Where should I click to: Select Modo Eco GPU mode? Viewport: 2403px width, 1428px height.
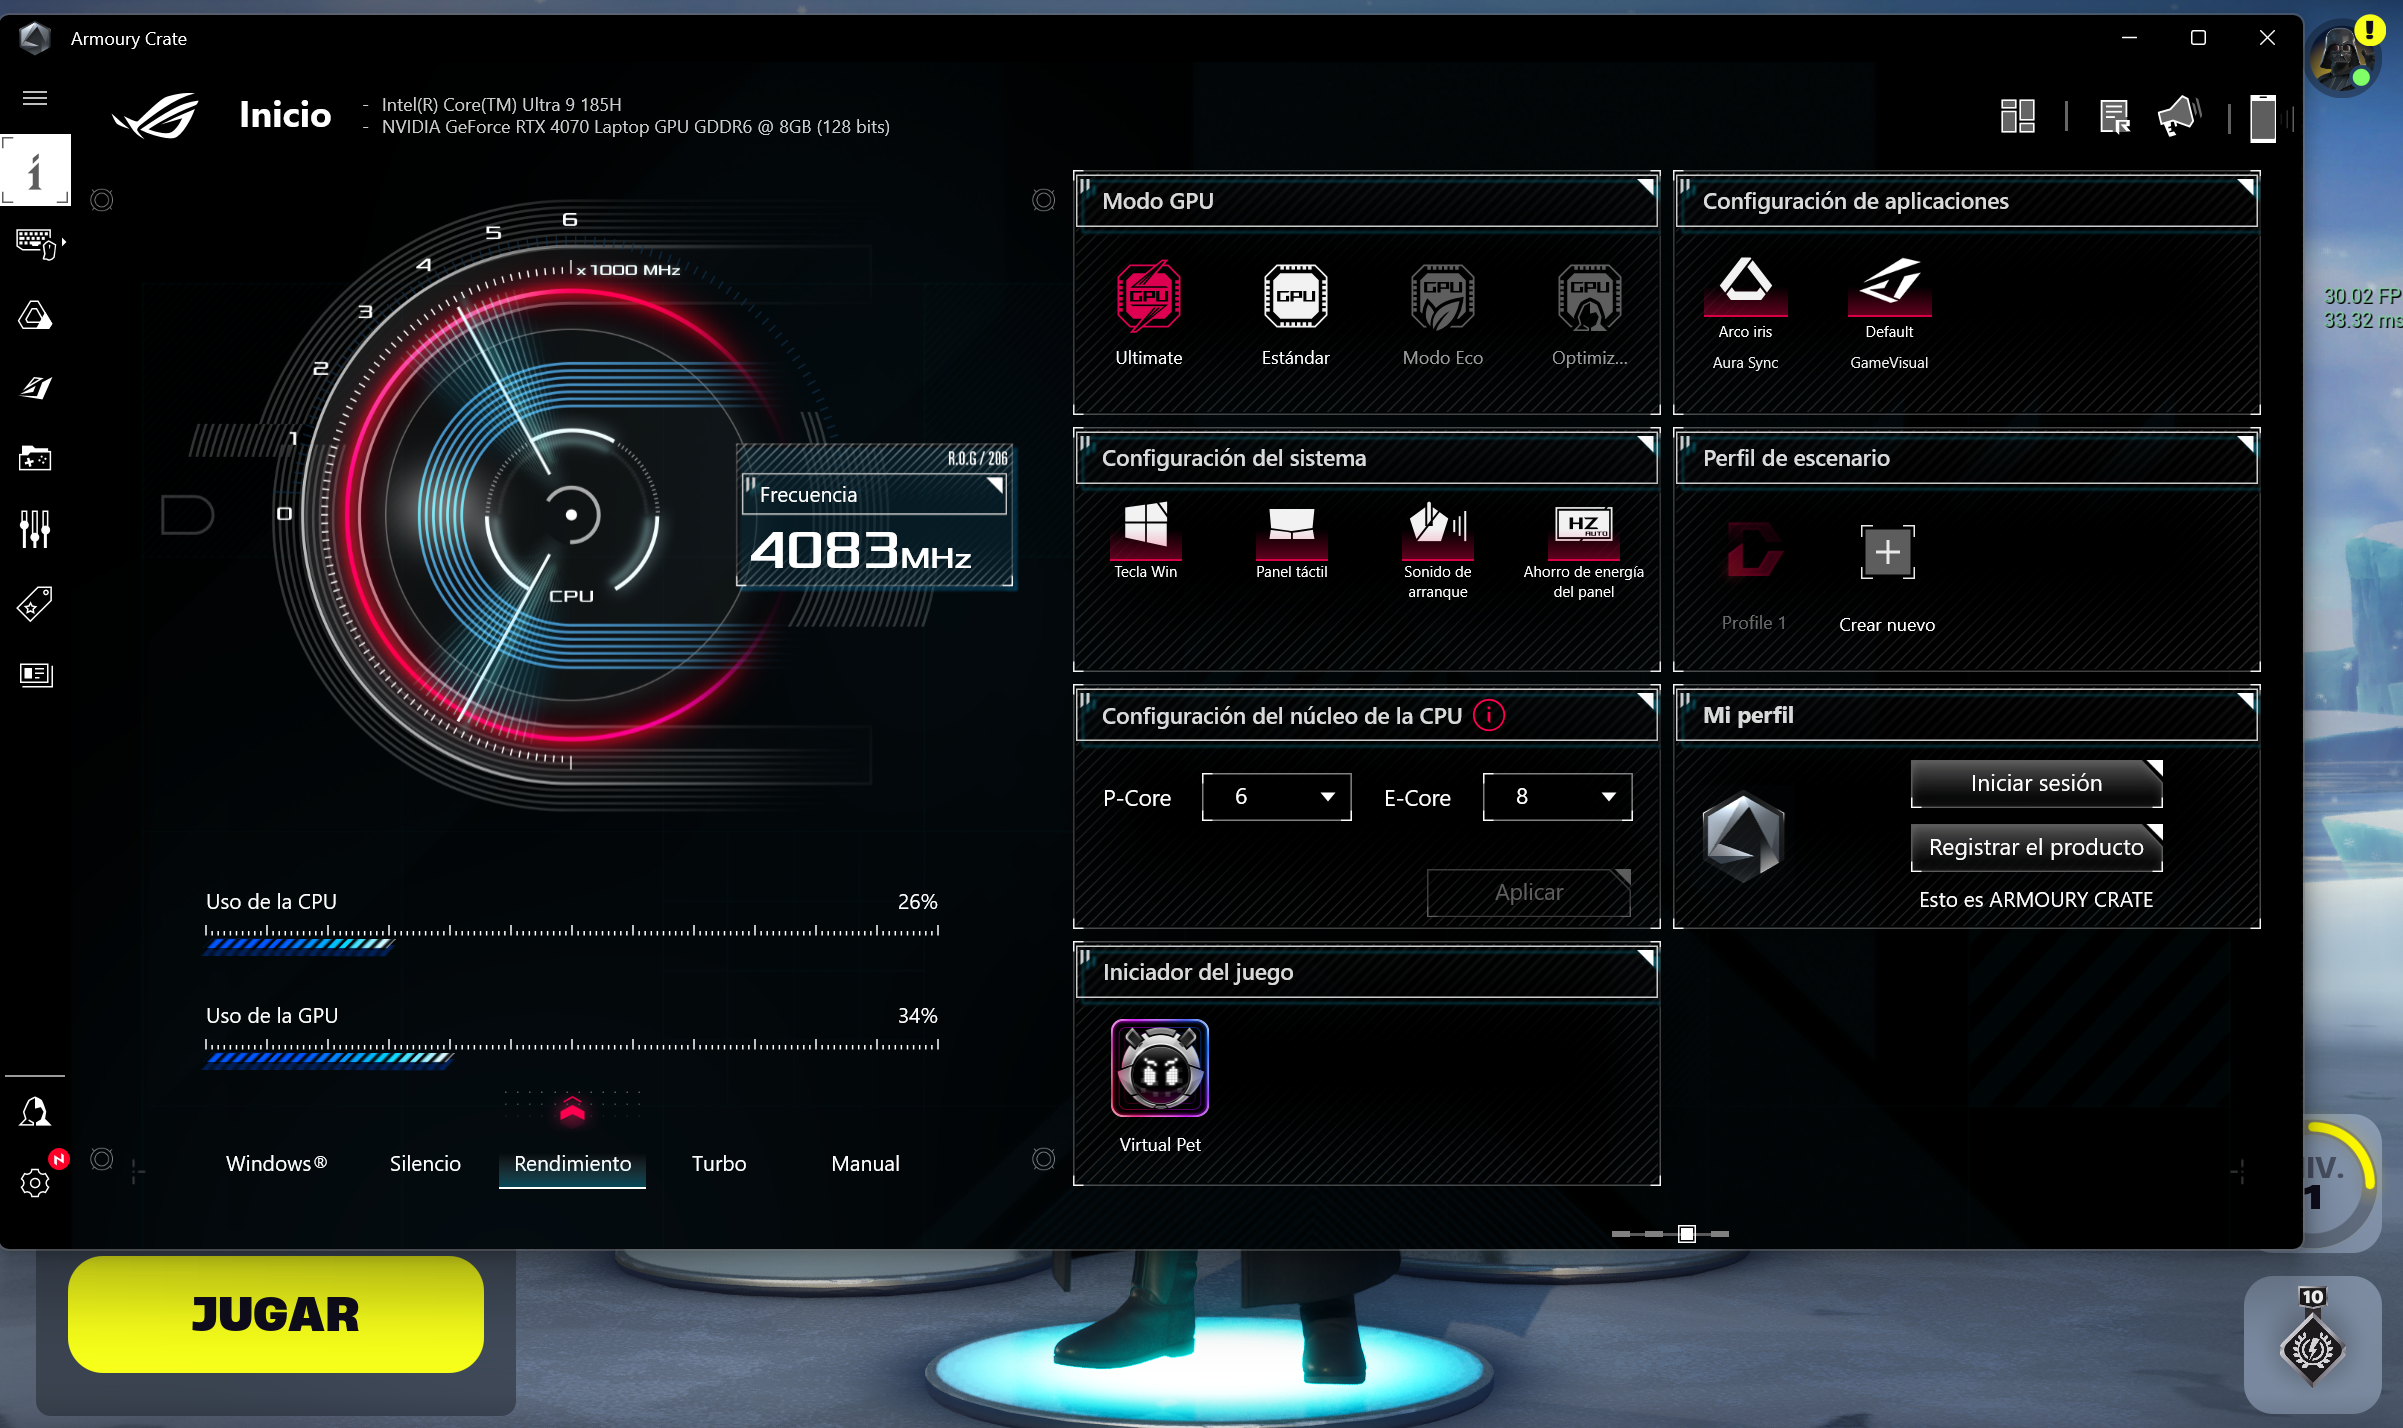(x=1442, y=296)
